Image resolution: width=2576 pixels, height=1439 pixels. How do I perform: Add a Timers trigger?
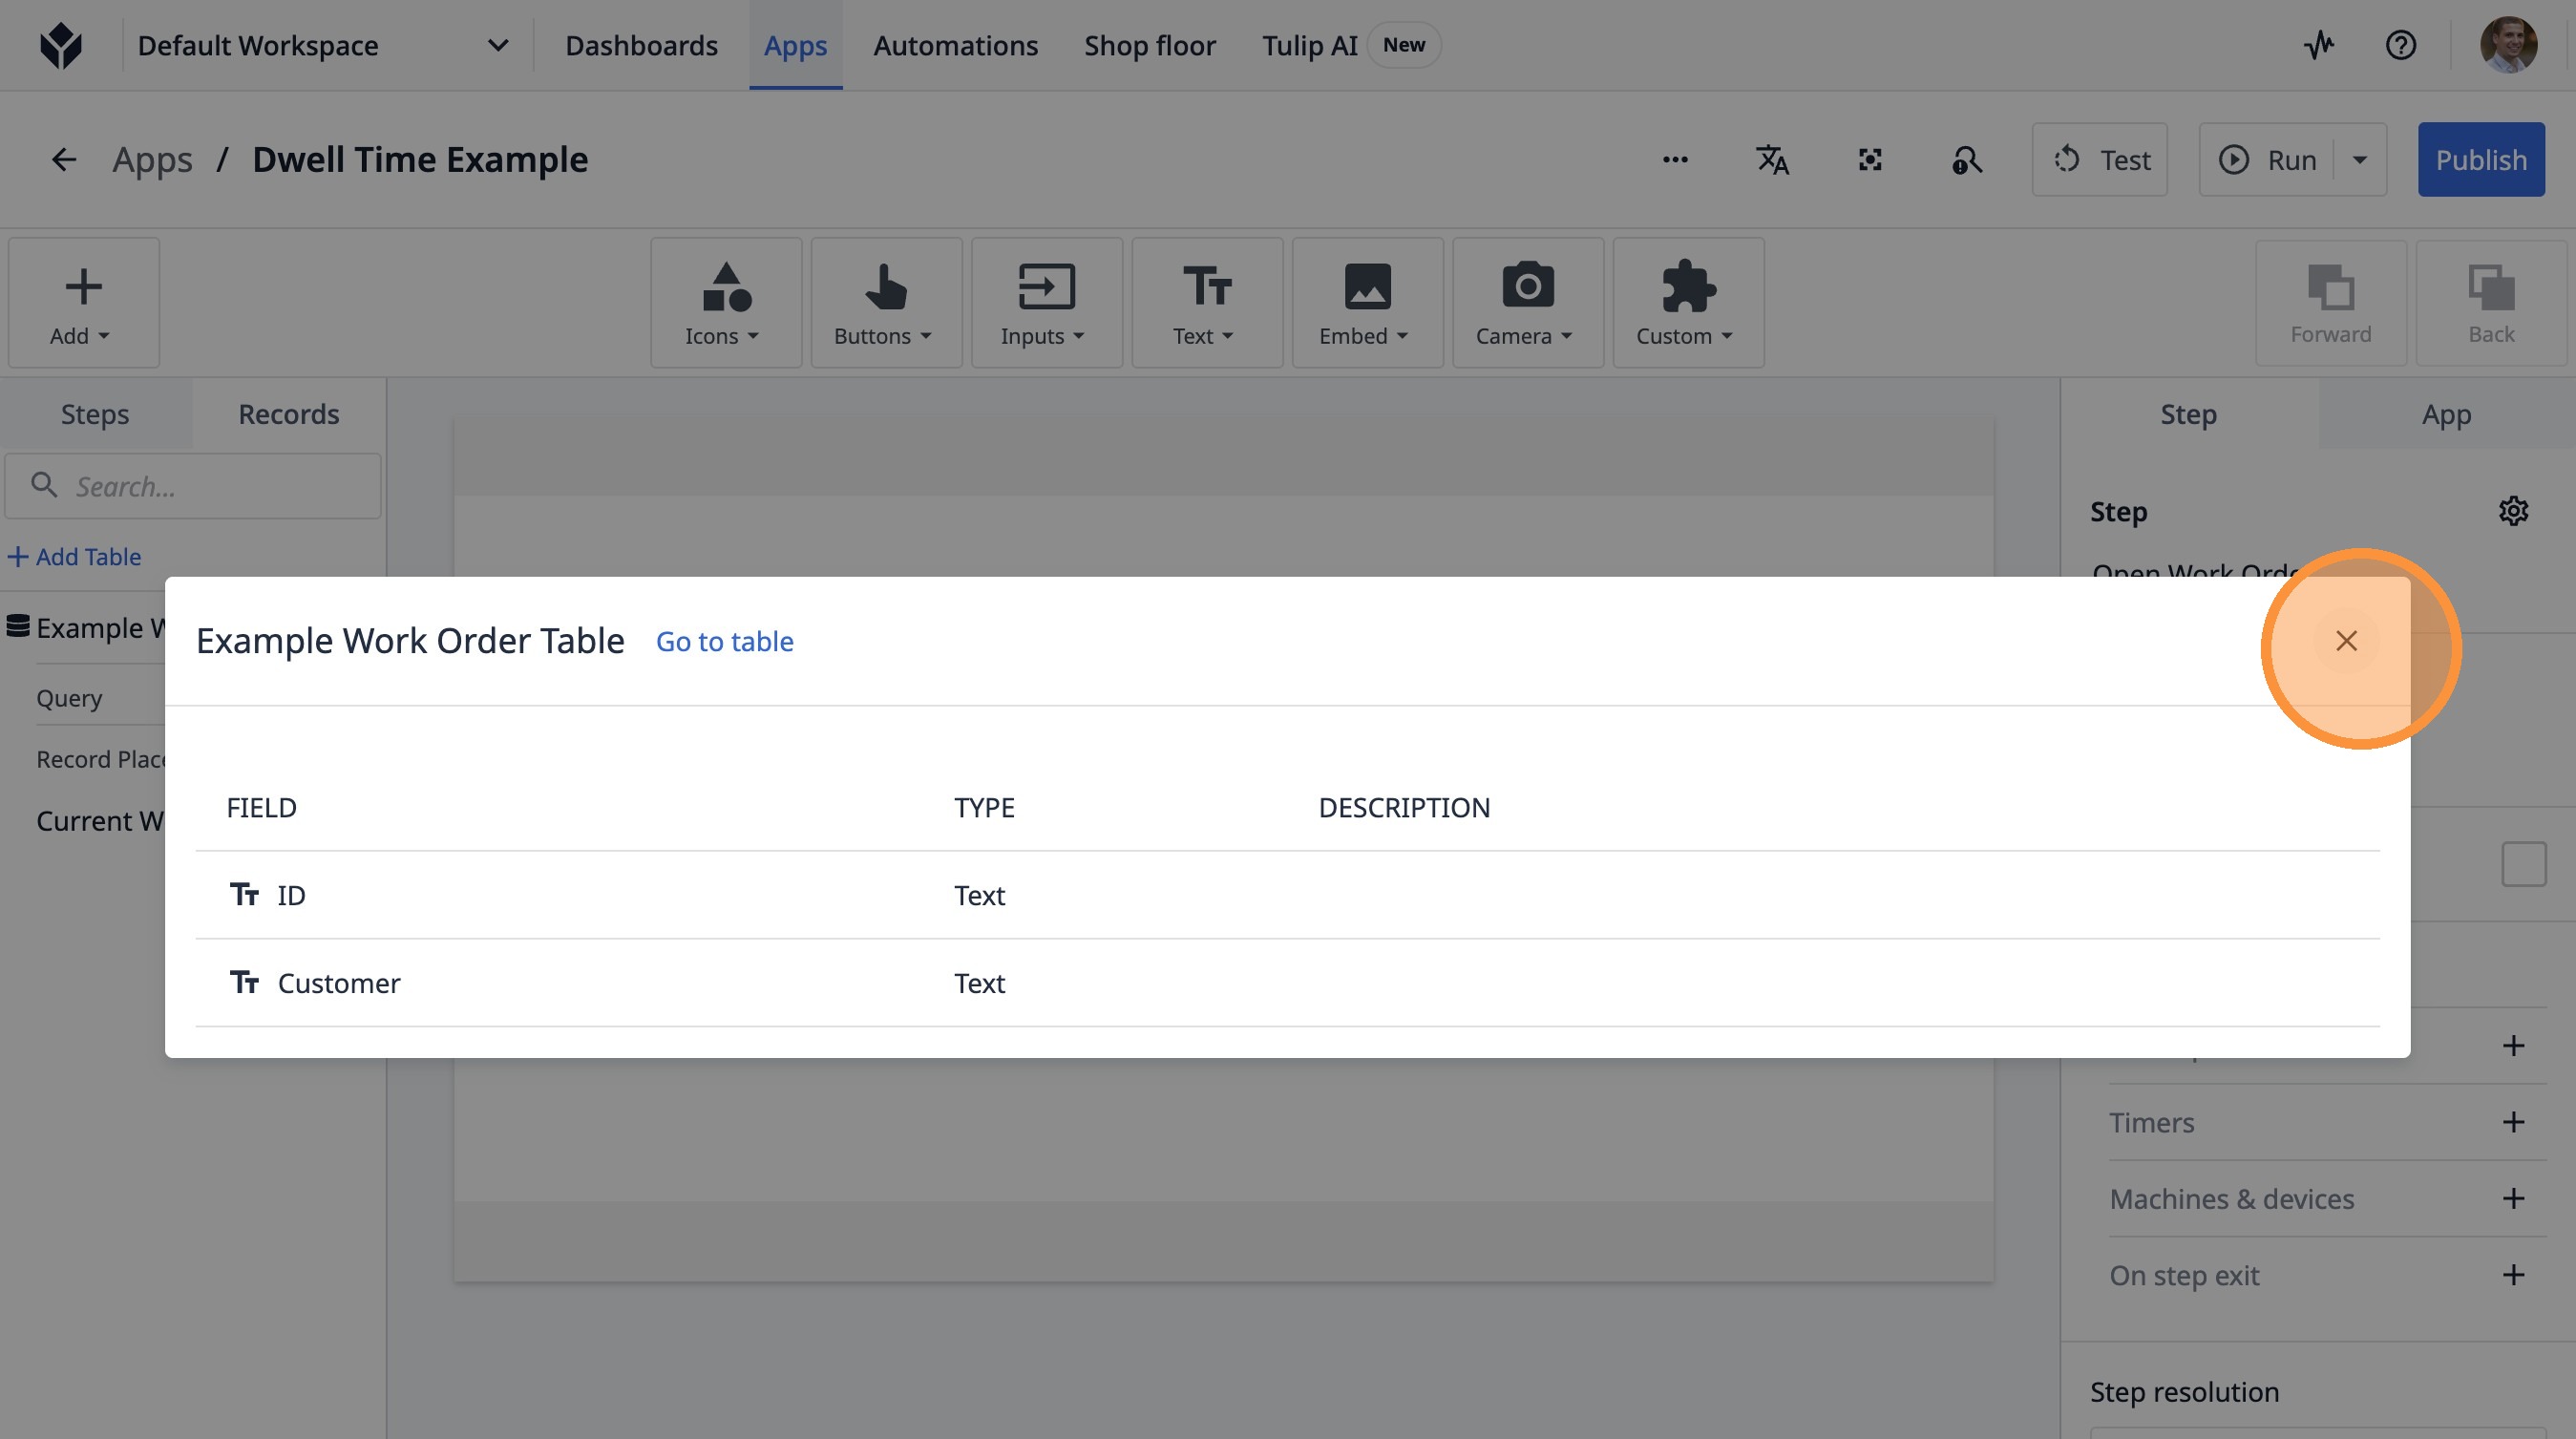tap(2513, 1122)
